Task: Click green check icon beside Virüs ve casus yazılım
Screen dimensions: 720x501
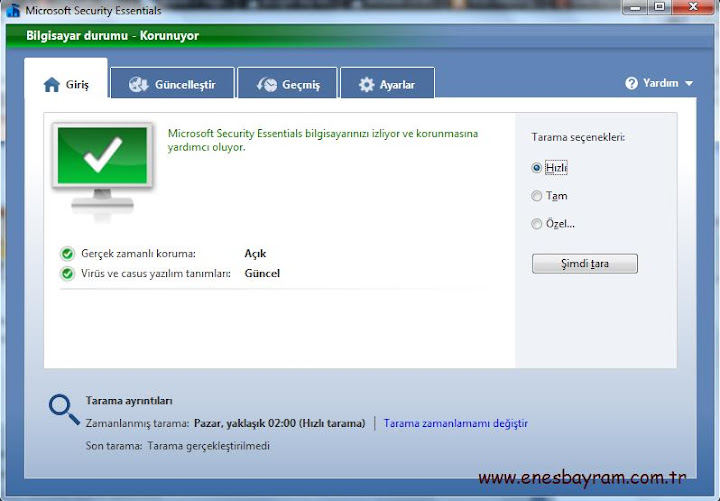Action: [68, 274]
